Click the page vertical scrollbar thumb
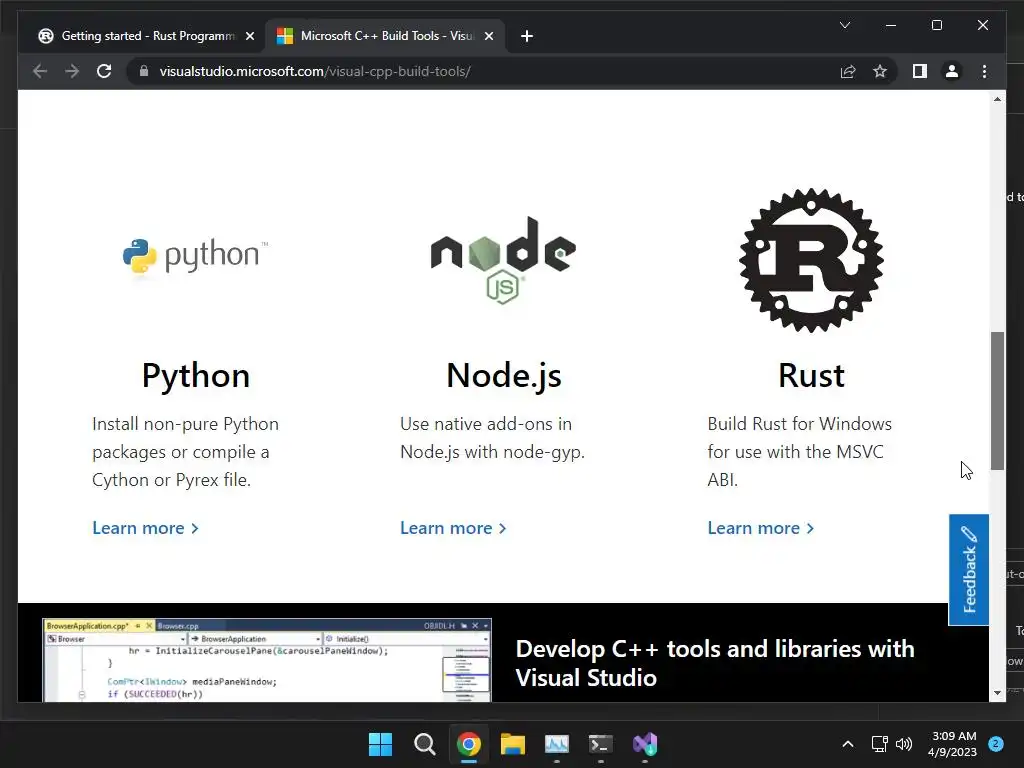Image resolution: width=1024 pixels, height=768 pixels. coord(997,400)
